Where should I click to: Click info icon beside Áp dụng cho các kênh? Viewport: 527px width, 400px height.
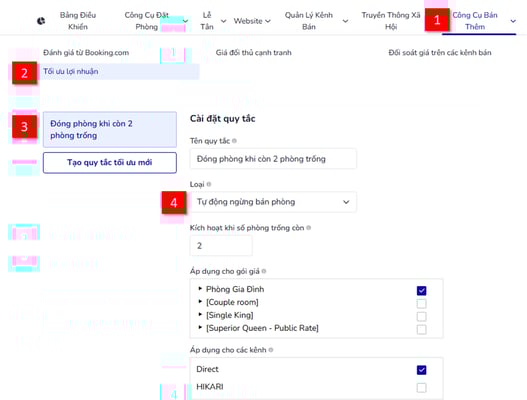pos(271,350)
